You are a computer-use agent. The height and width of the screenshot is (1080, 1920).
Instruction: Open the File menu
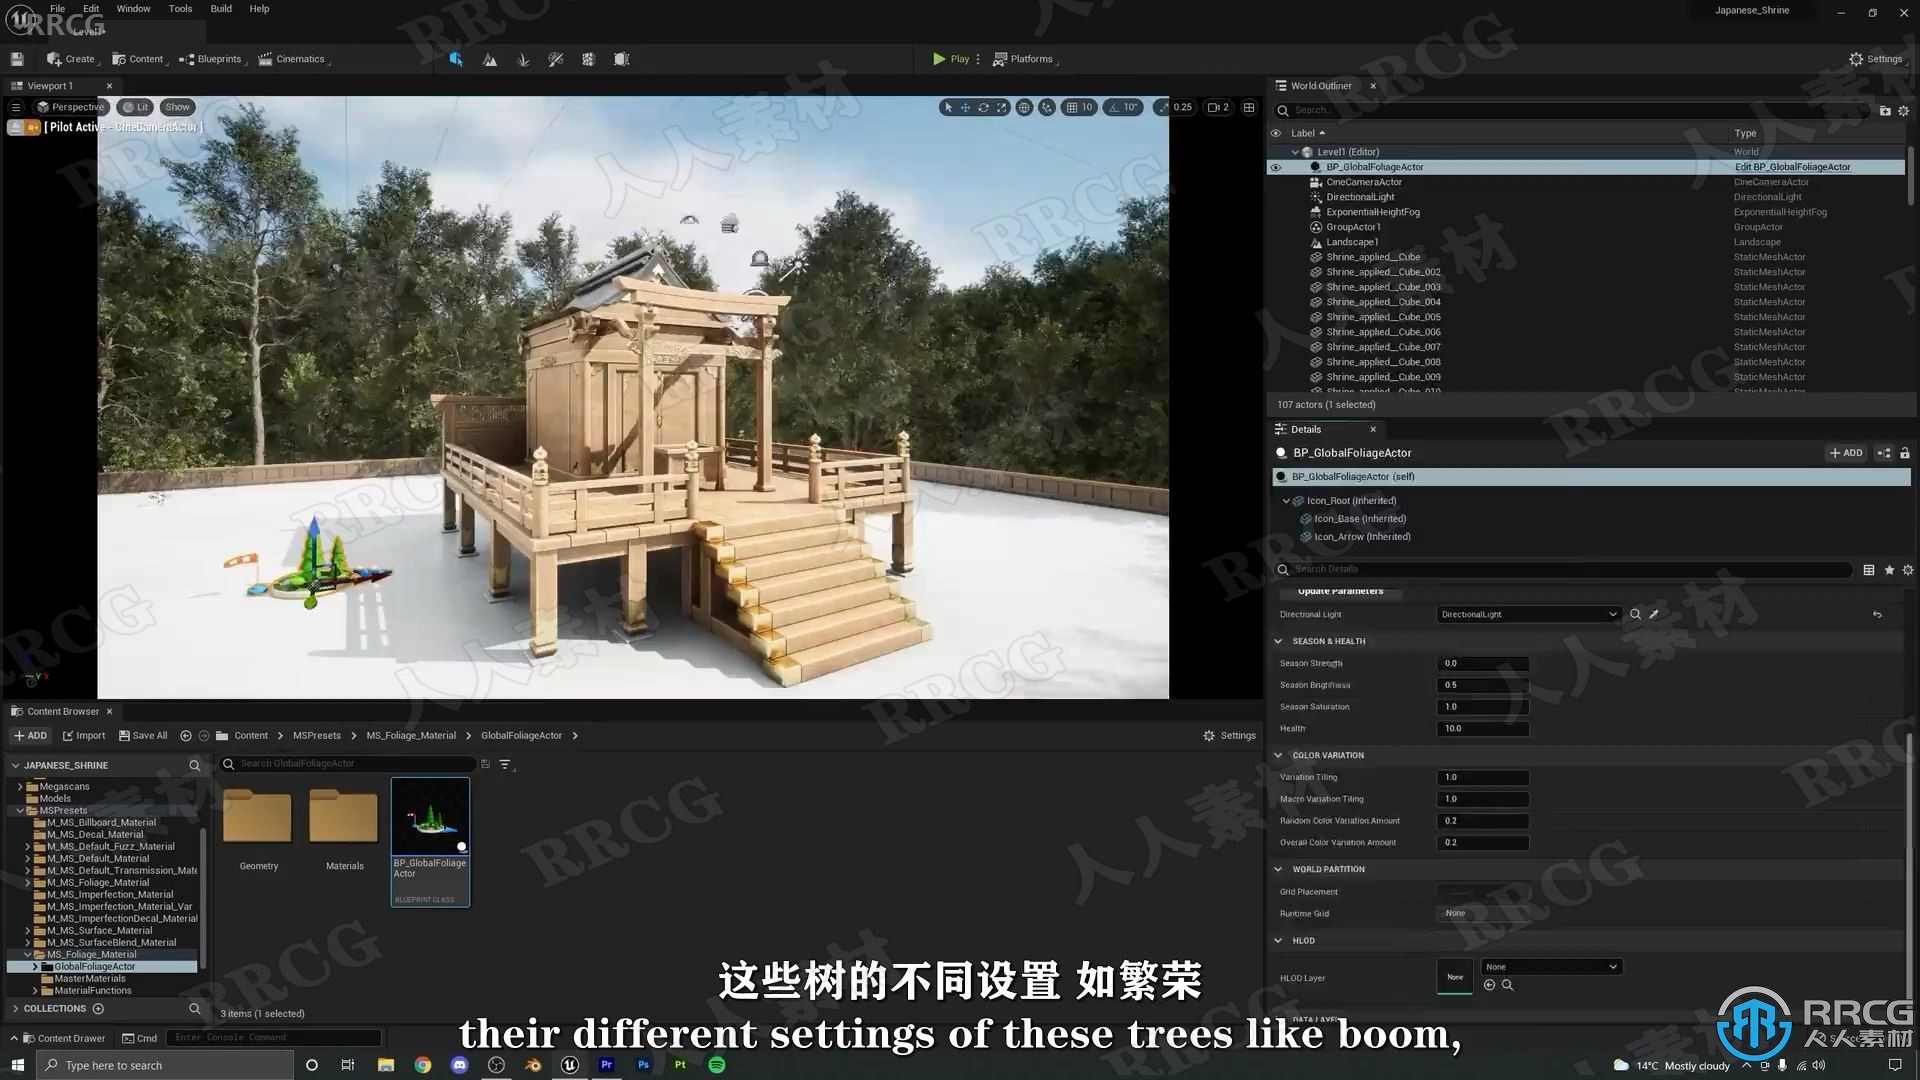click(x=58, y=9)
